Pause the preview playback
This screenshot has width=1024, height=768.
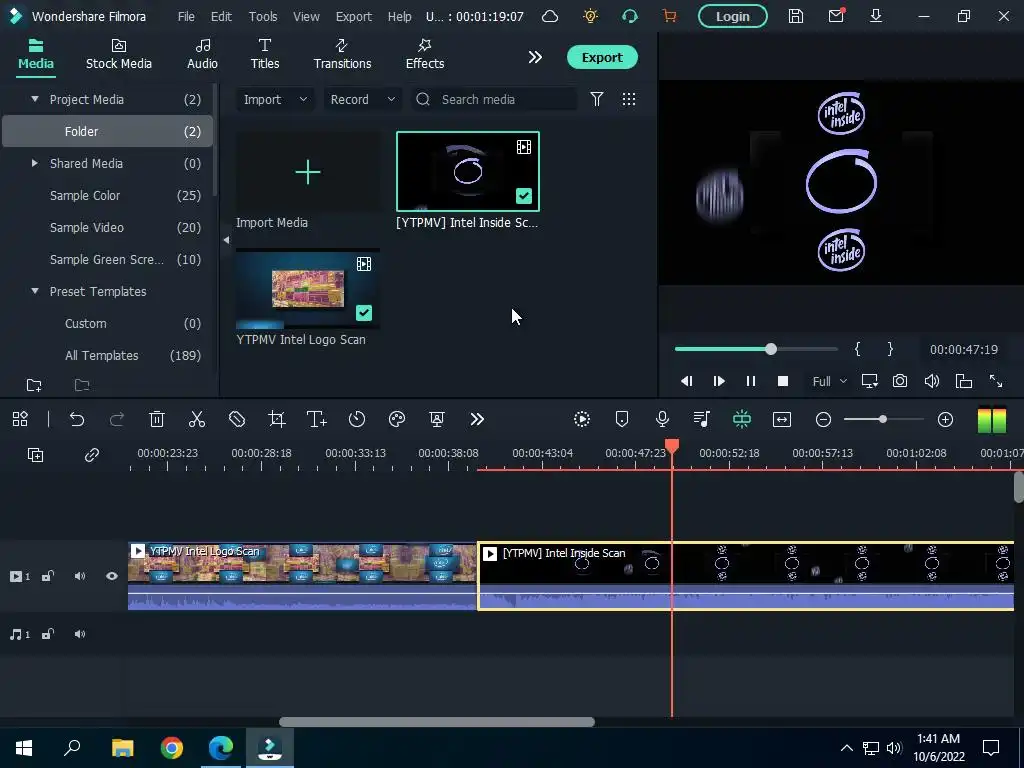(x=750, y=381)
